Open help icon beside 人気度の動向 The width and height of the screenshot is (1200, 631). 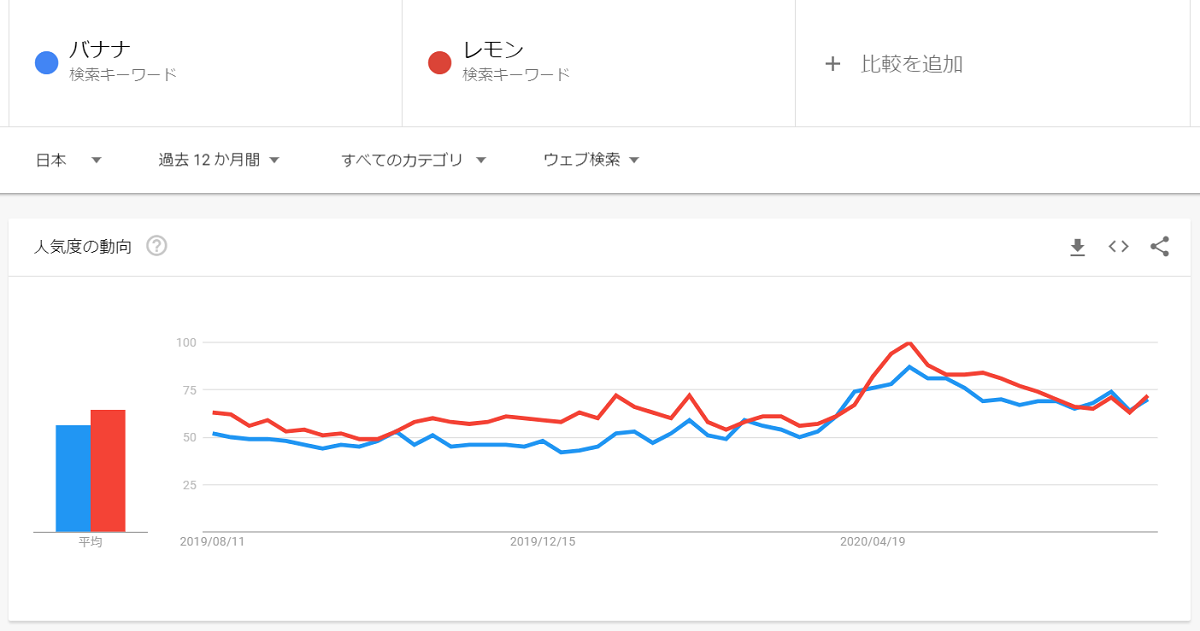tap(156, 246)
